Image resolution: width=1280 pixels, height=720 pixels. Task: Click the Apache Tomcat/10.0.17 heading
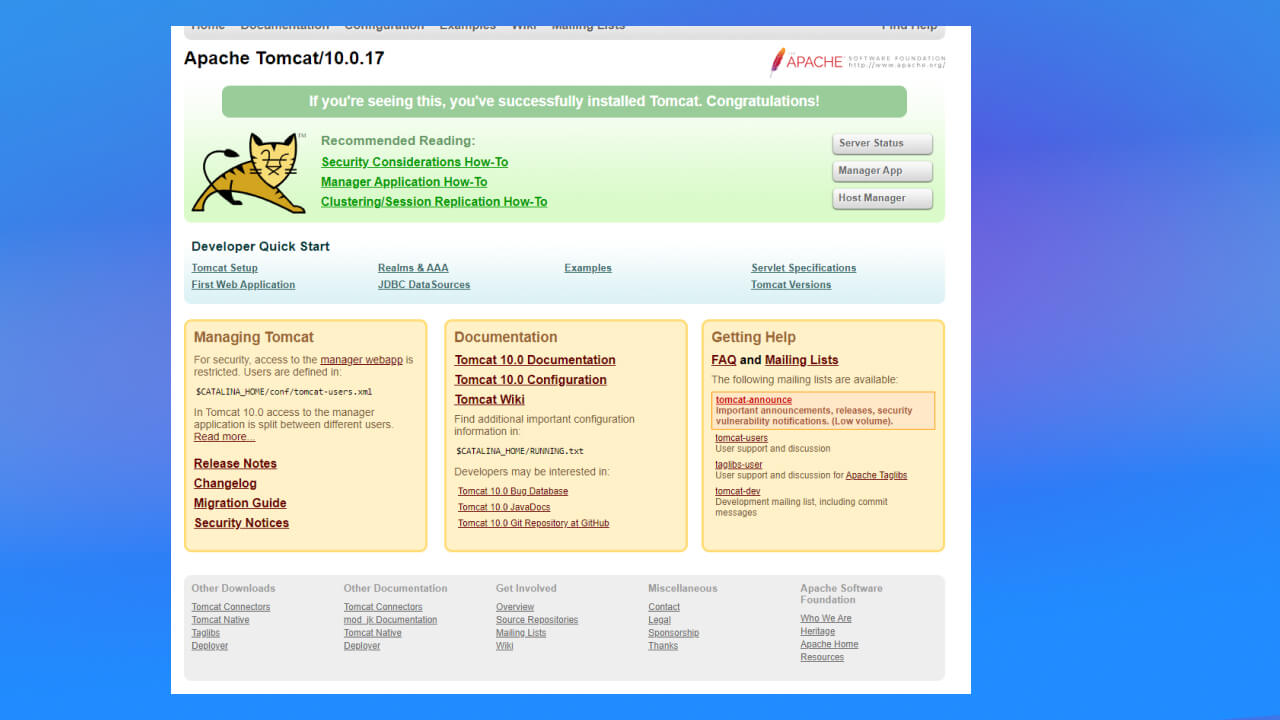(284, 58)
